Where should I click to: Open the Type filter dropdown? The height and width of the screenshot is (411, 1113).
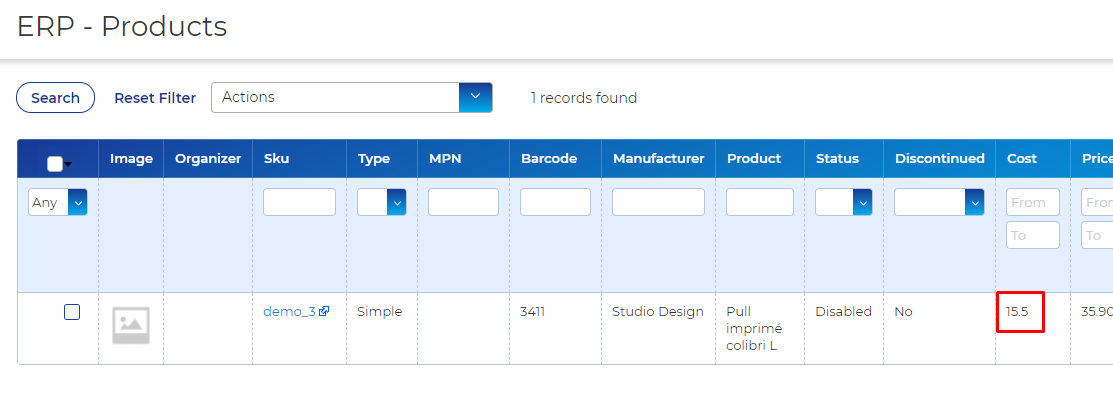click(382, 202)
